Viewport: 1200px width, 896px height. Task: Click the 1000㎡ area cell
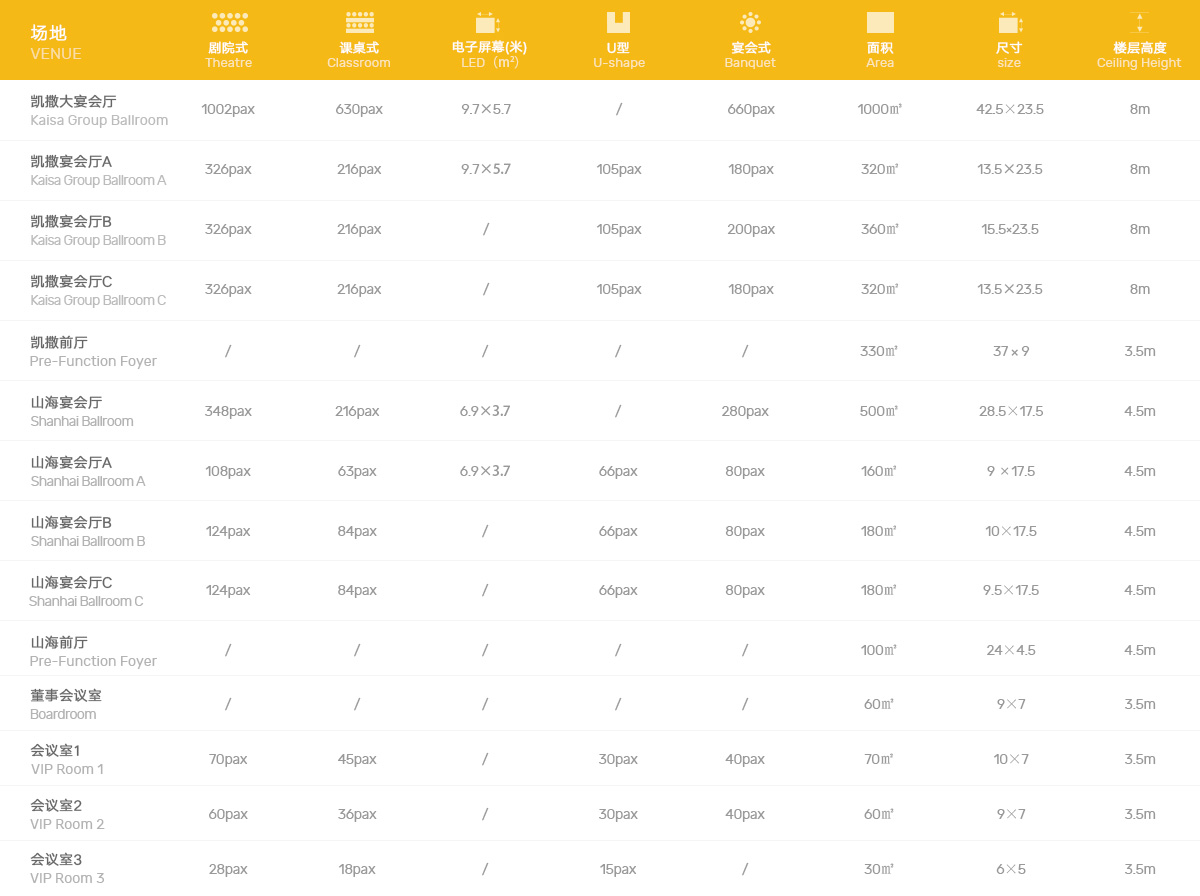tap(880, 109)
